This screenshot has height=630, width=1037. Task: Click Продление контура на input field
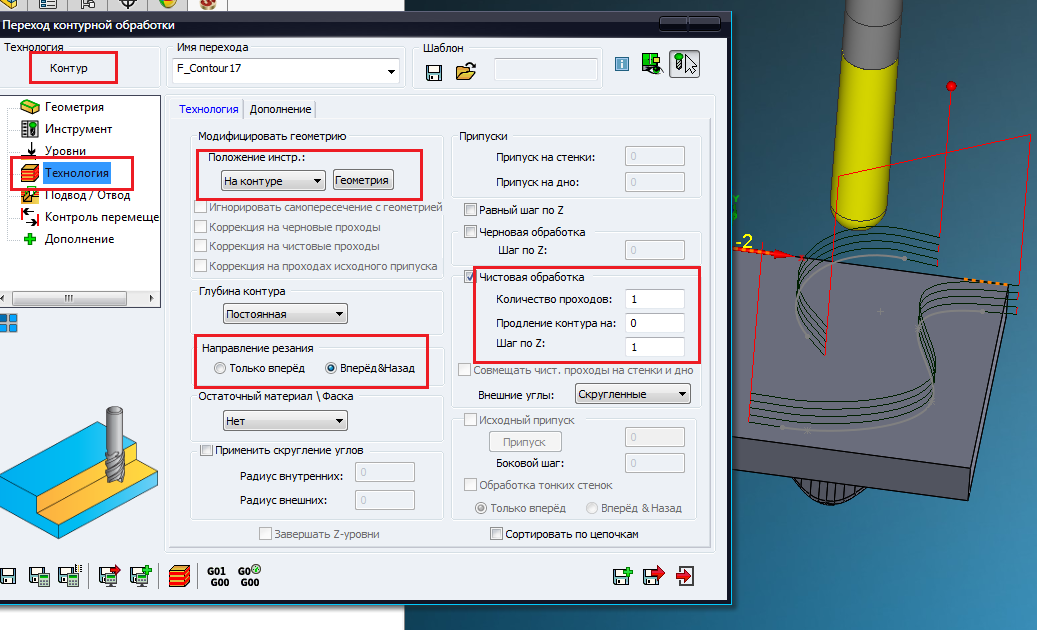click(655, 323)
